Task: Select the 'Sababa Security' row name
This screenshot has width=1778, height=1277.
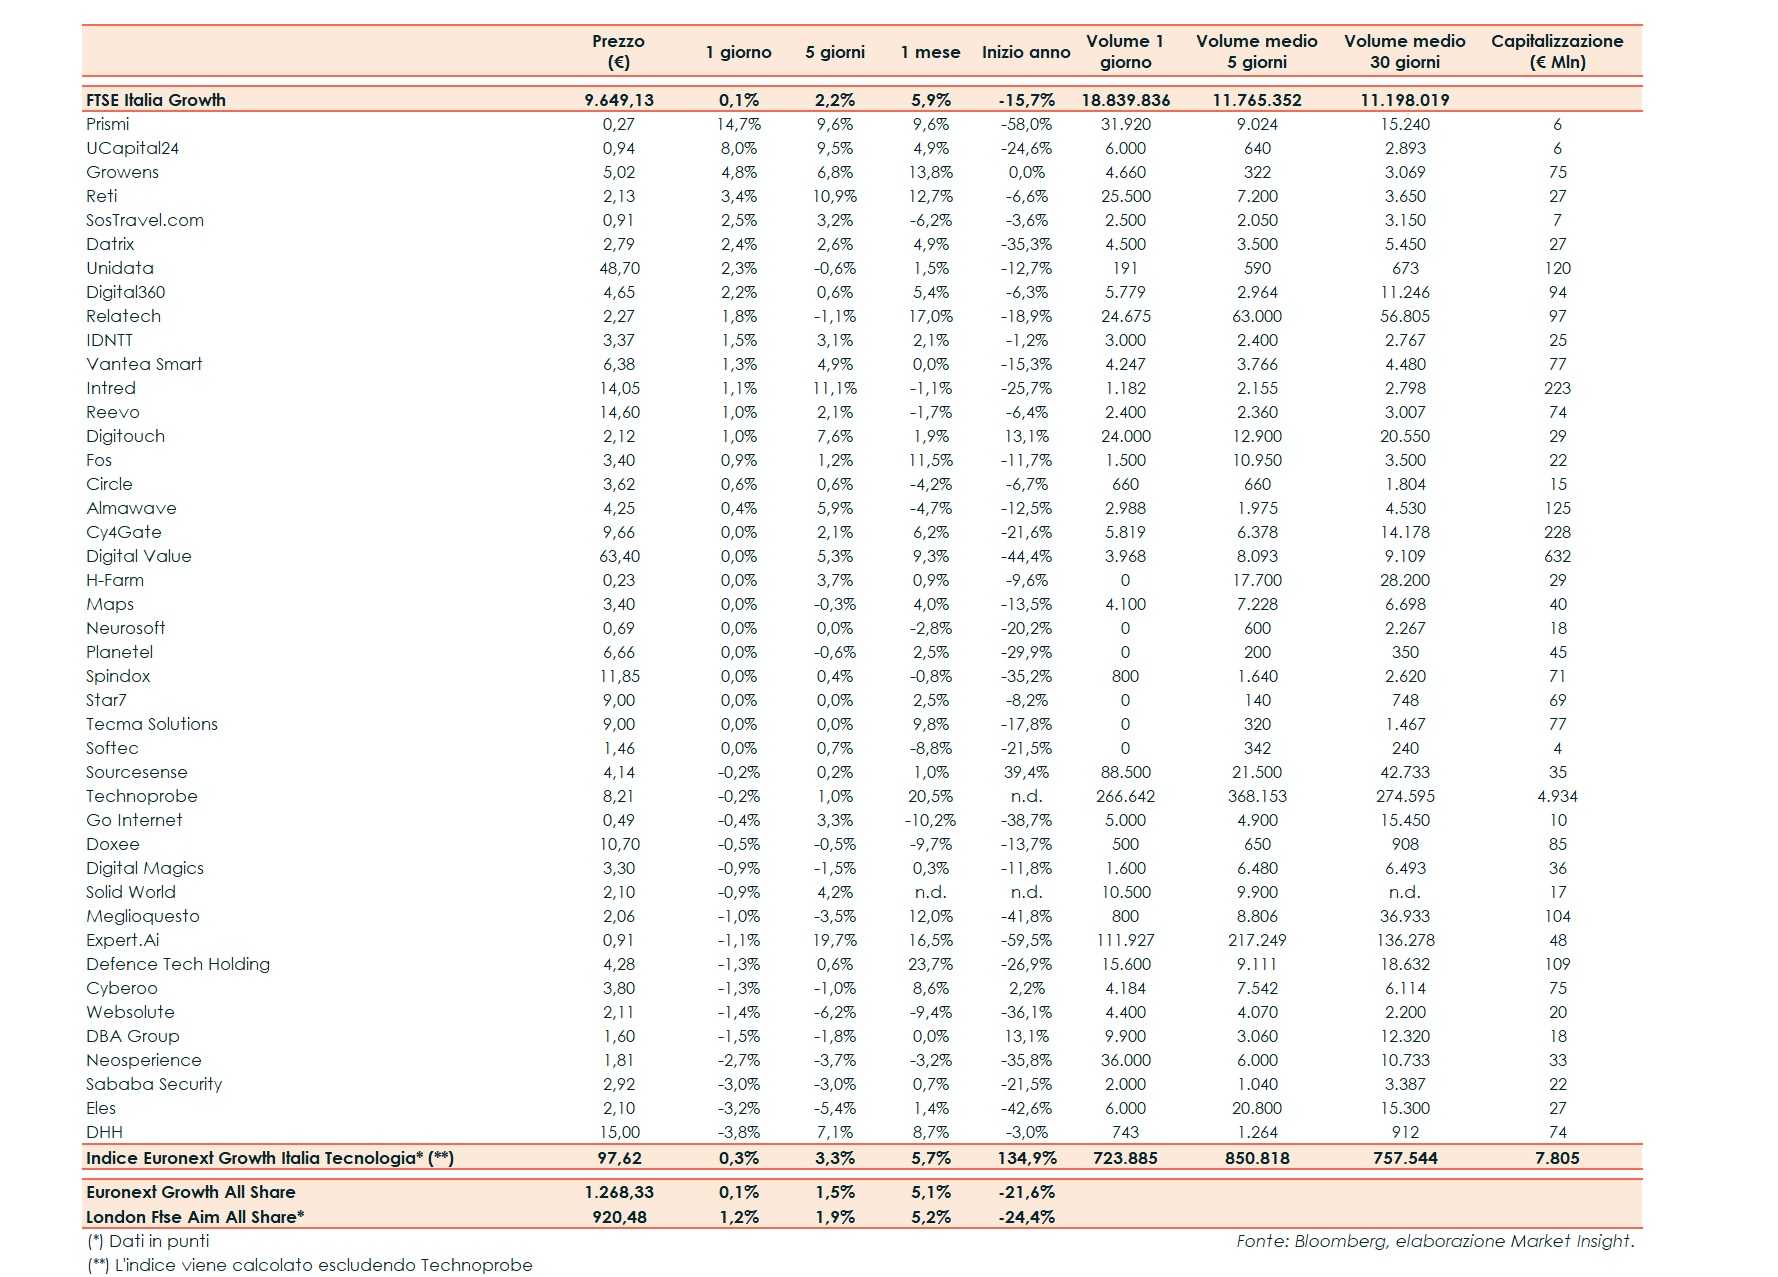Action: [x=154, y=1084]
